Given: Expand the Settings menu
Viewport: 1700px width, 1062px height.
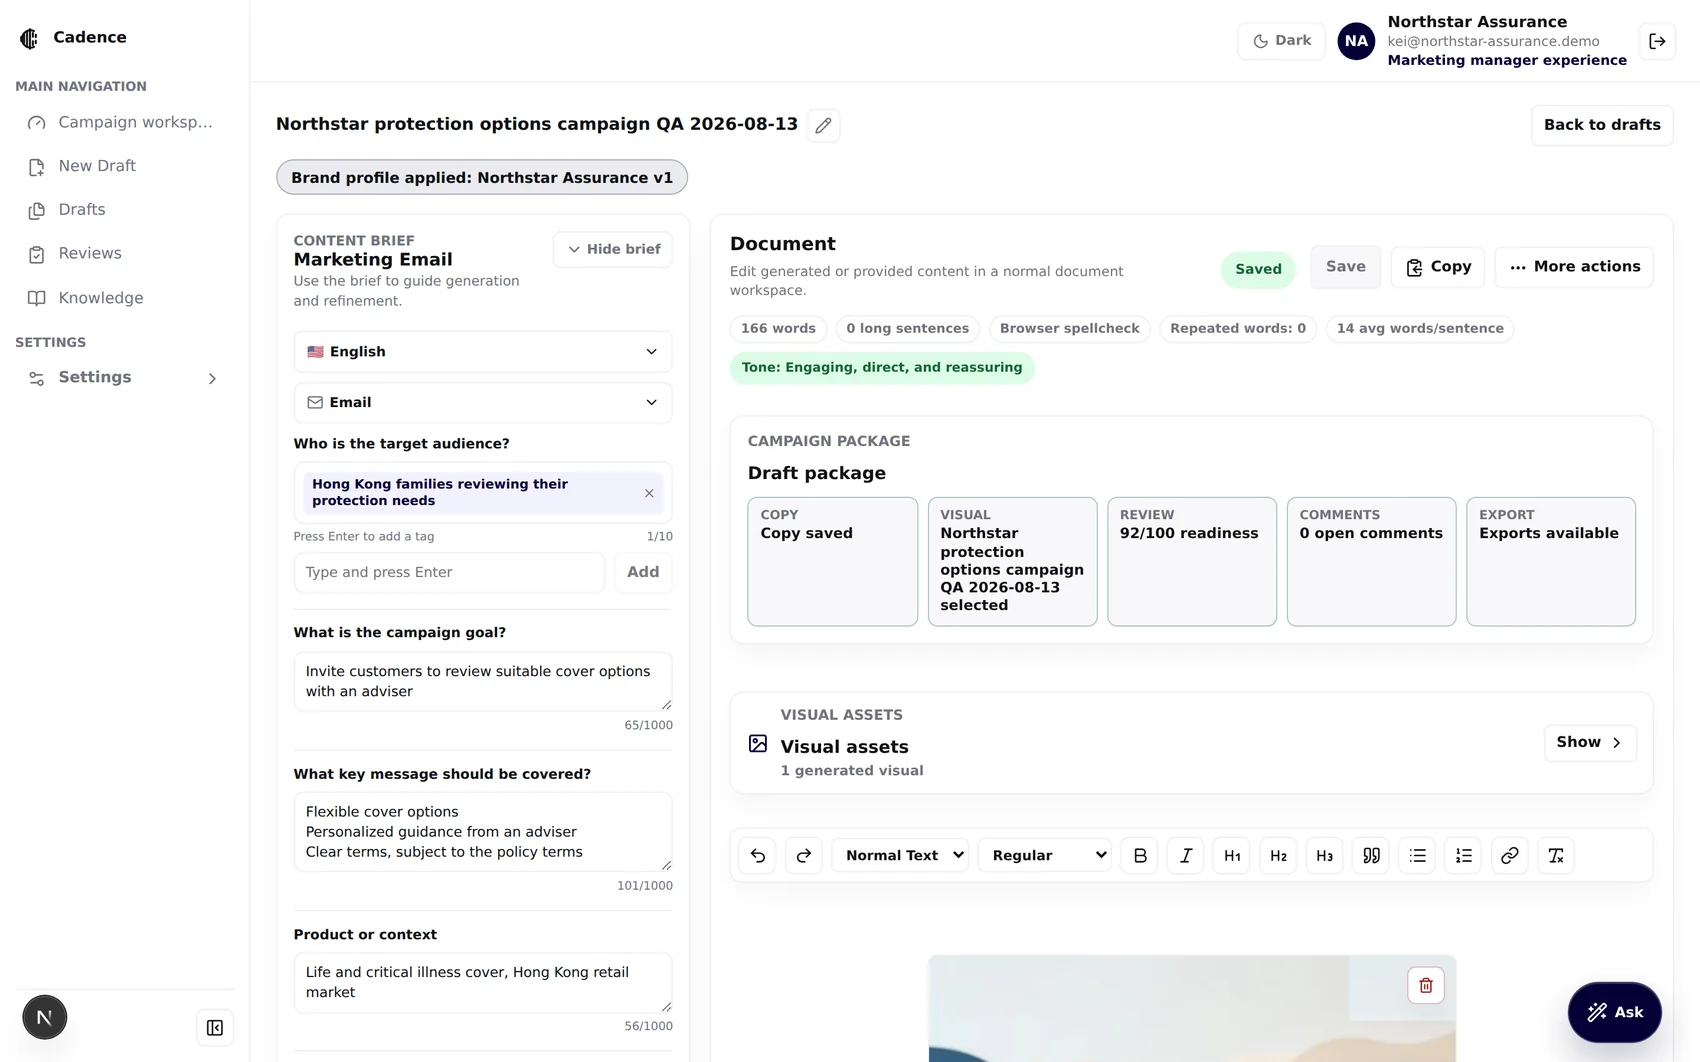Looking at the screenshot, I should point(124,378).
